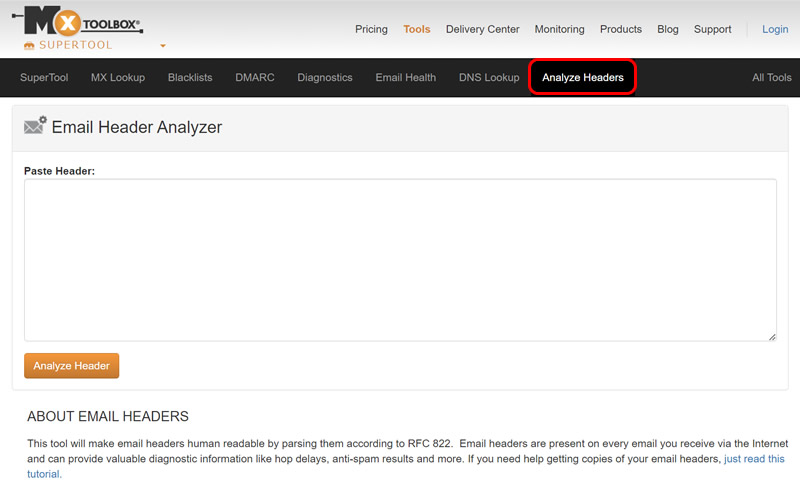Switch to the MX Lookup tab

(x=118, y=78)
